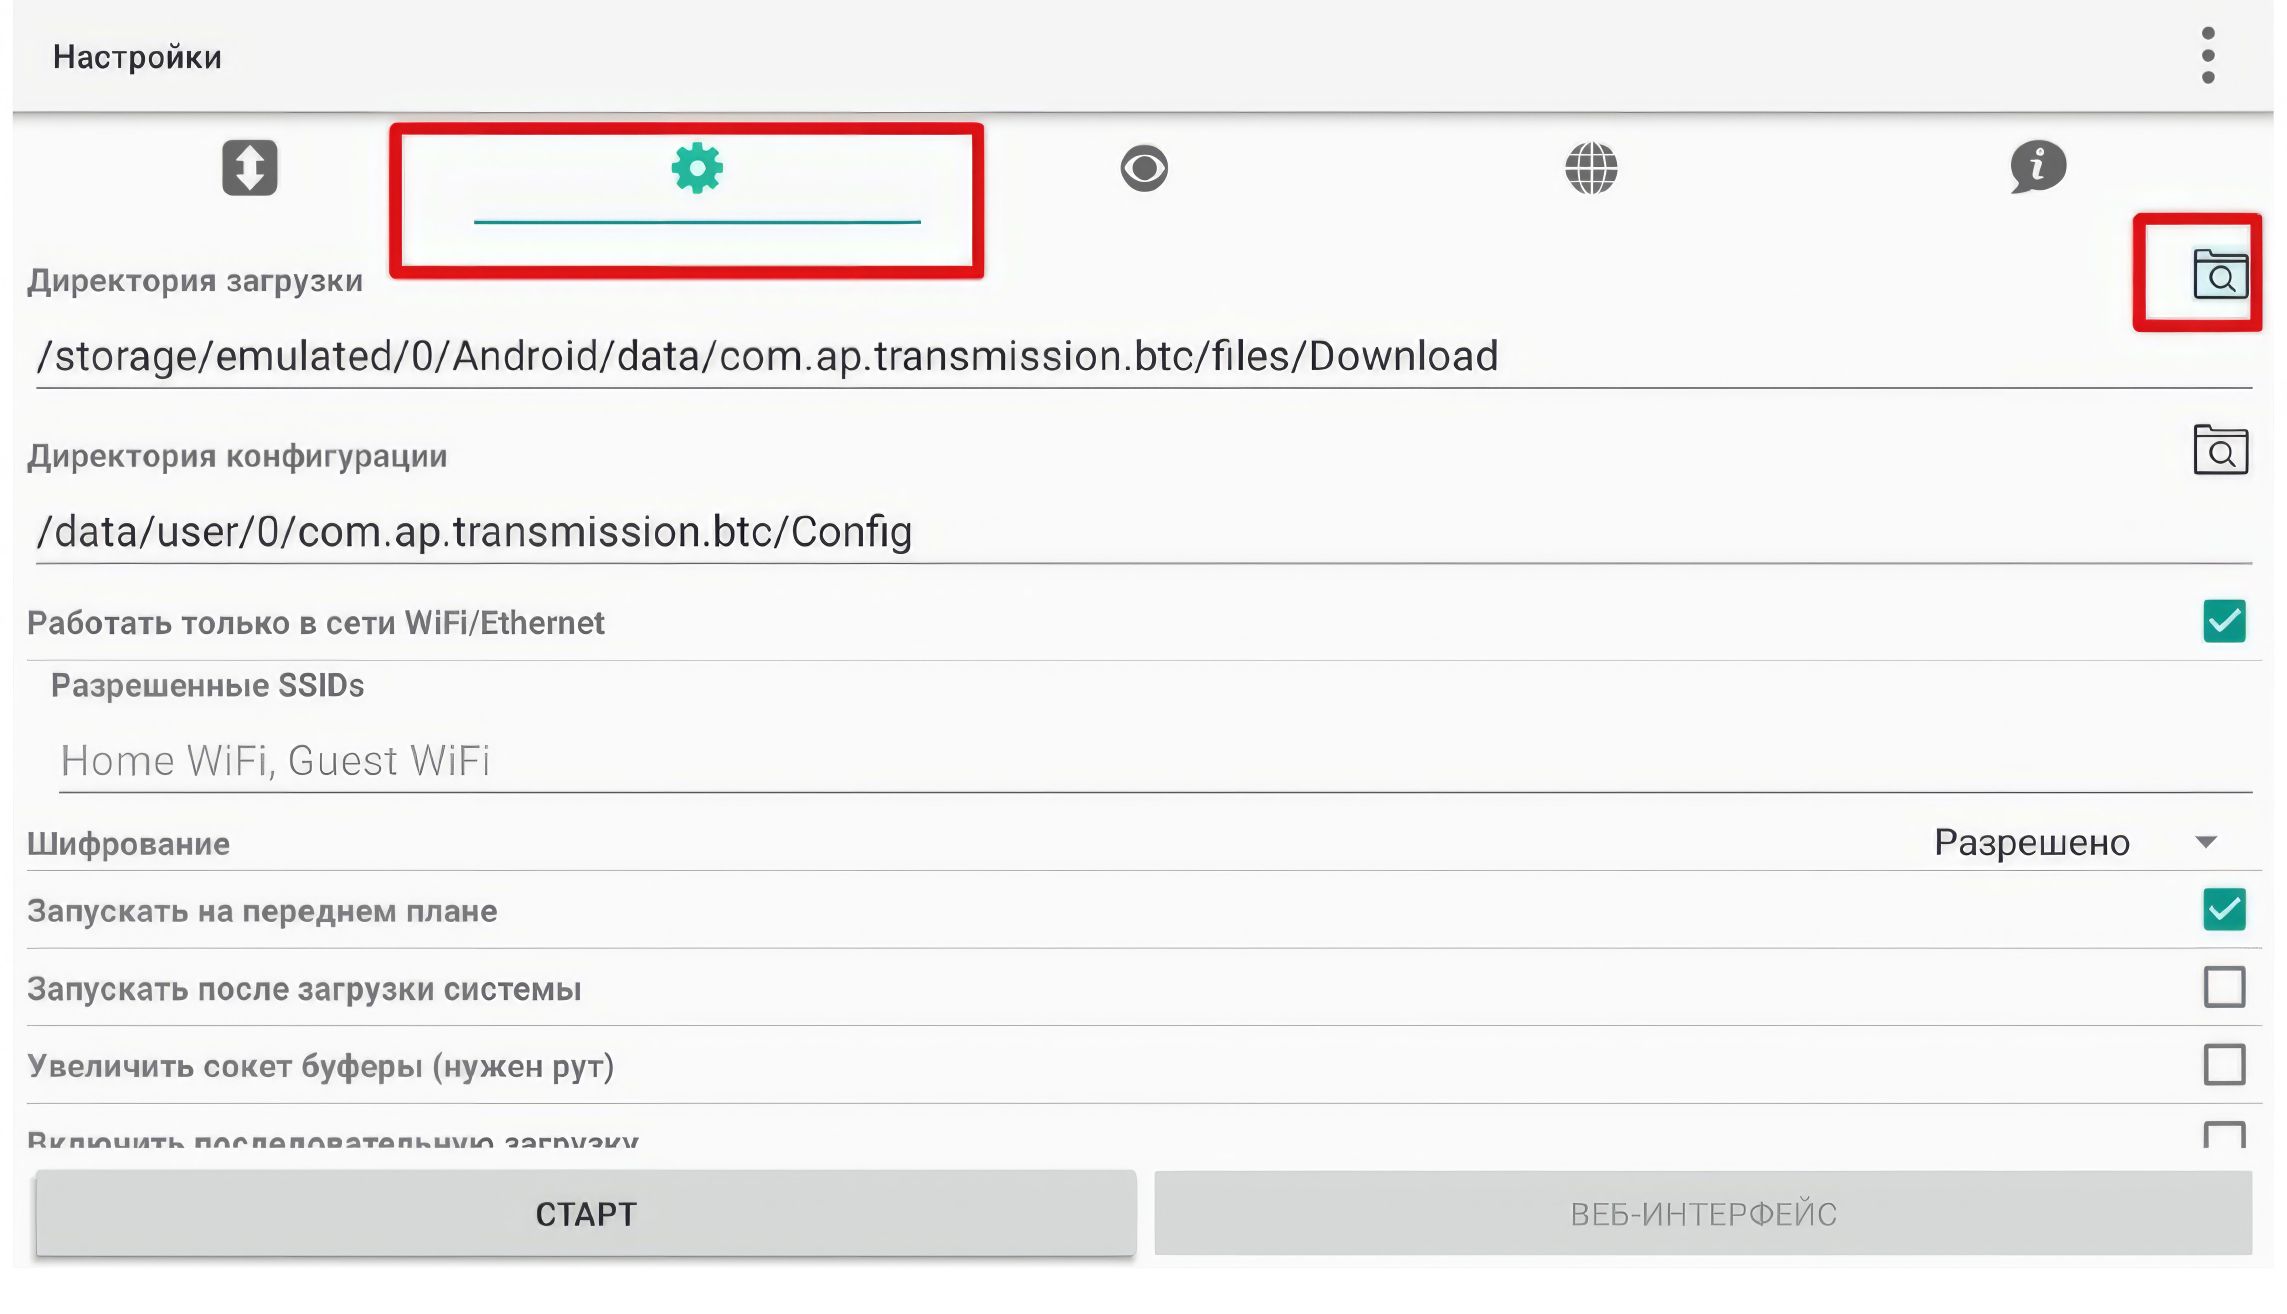Viewport: 2287px width, 1314px height.
Task: Open the info speech bubble tab
Action: click(2038, 166)
